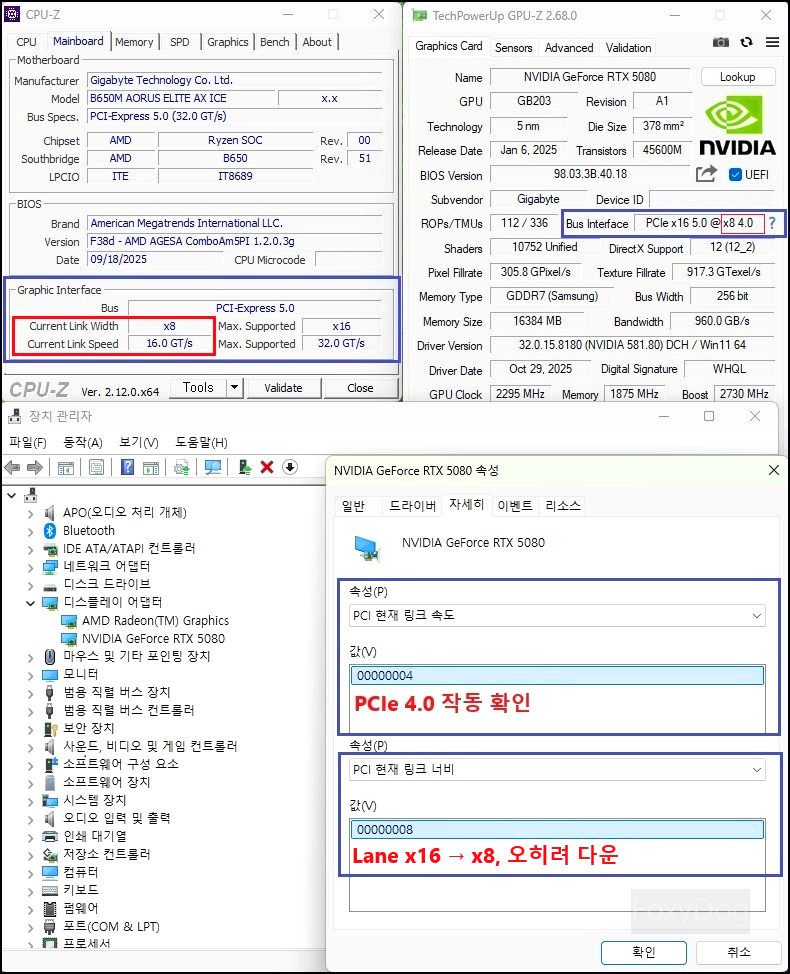790x974 pixels.
Task: Open the Help menu in Device Manager
Action: pyautogui.click(x=201, y=442)
